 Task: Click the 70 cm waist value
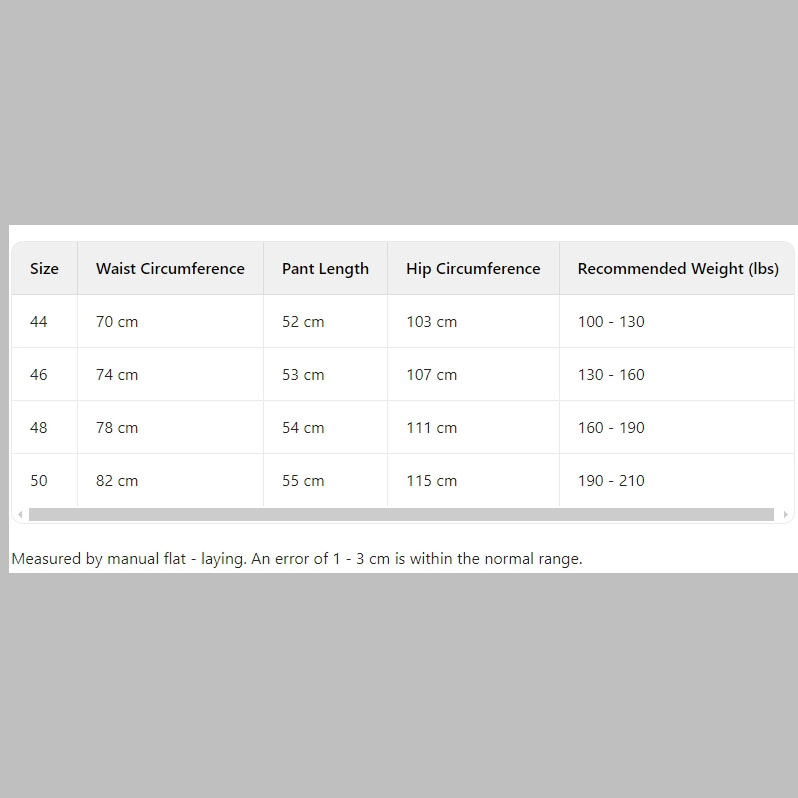117,322
